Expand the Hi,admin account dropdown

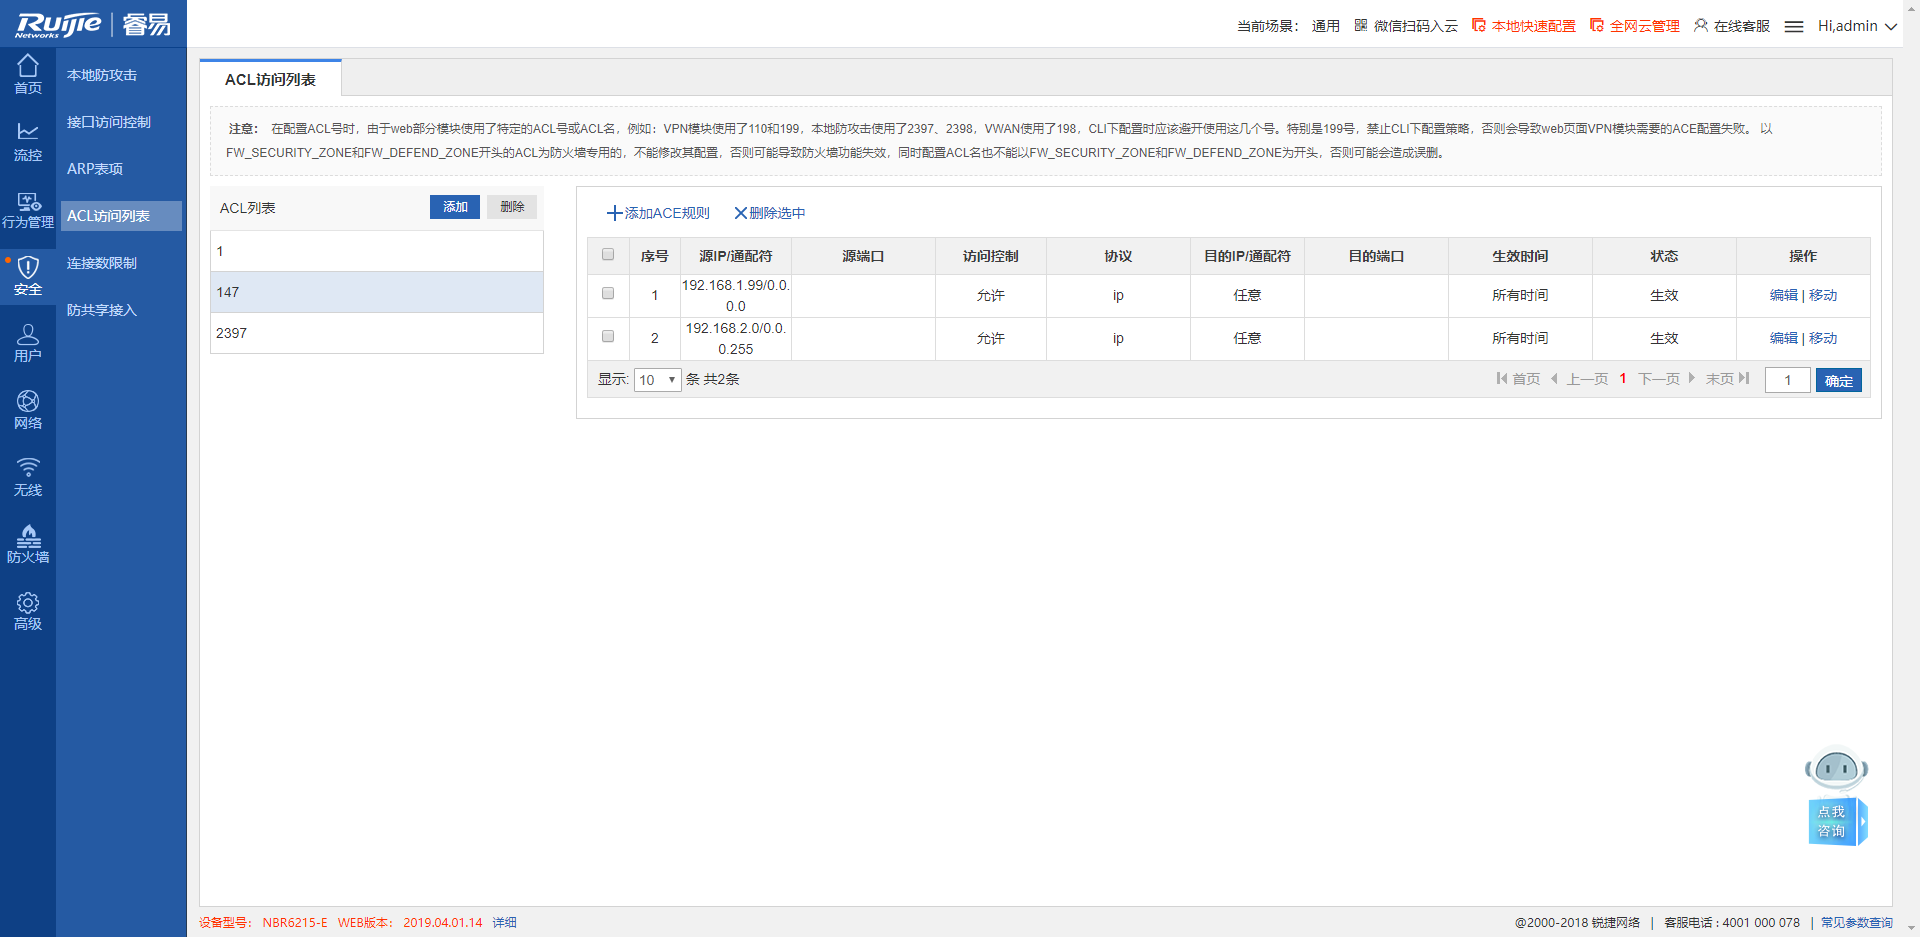[1856, 26]
